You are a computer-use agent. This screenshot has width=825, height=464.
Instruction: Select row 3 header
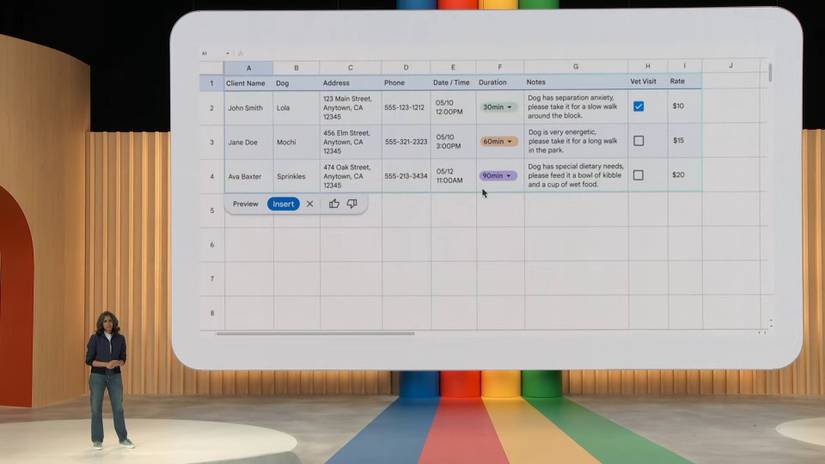(x=212, y=142)
